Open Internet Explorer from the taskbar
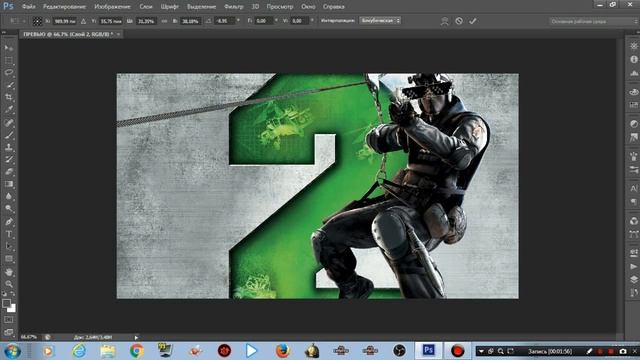This screenshot has width=640, height=360. (x=79, y=351)
